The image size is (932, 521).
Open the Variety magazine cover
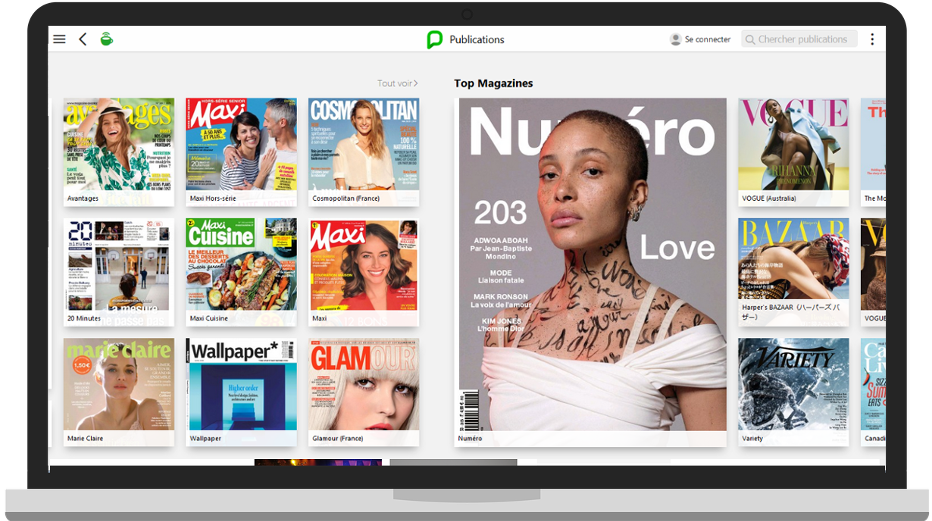793,384
